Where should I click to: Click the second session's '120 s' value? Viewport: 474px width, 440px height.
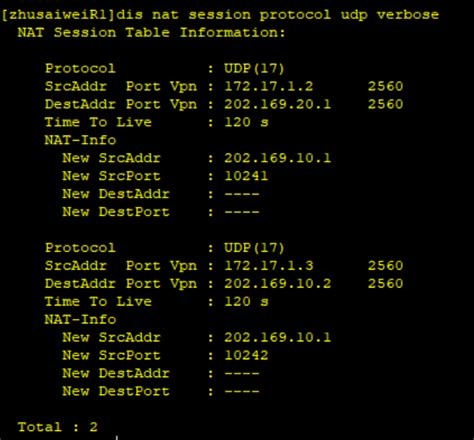pos(246,302)
